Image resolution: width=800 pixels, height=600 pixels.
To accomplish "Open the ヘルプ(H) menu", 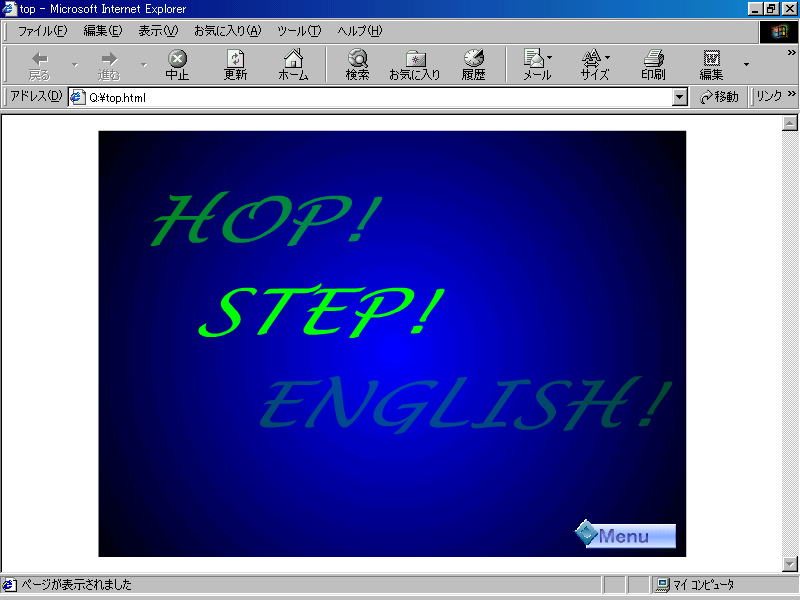I will click(x=359, y=31).
